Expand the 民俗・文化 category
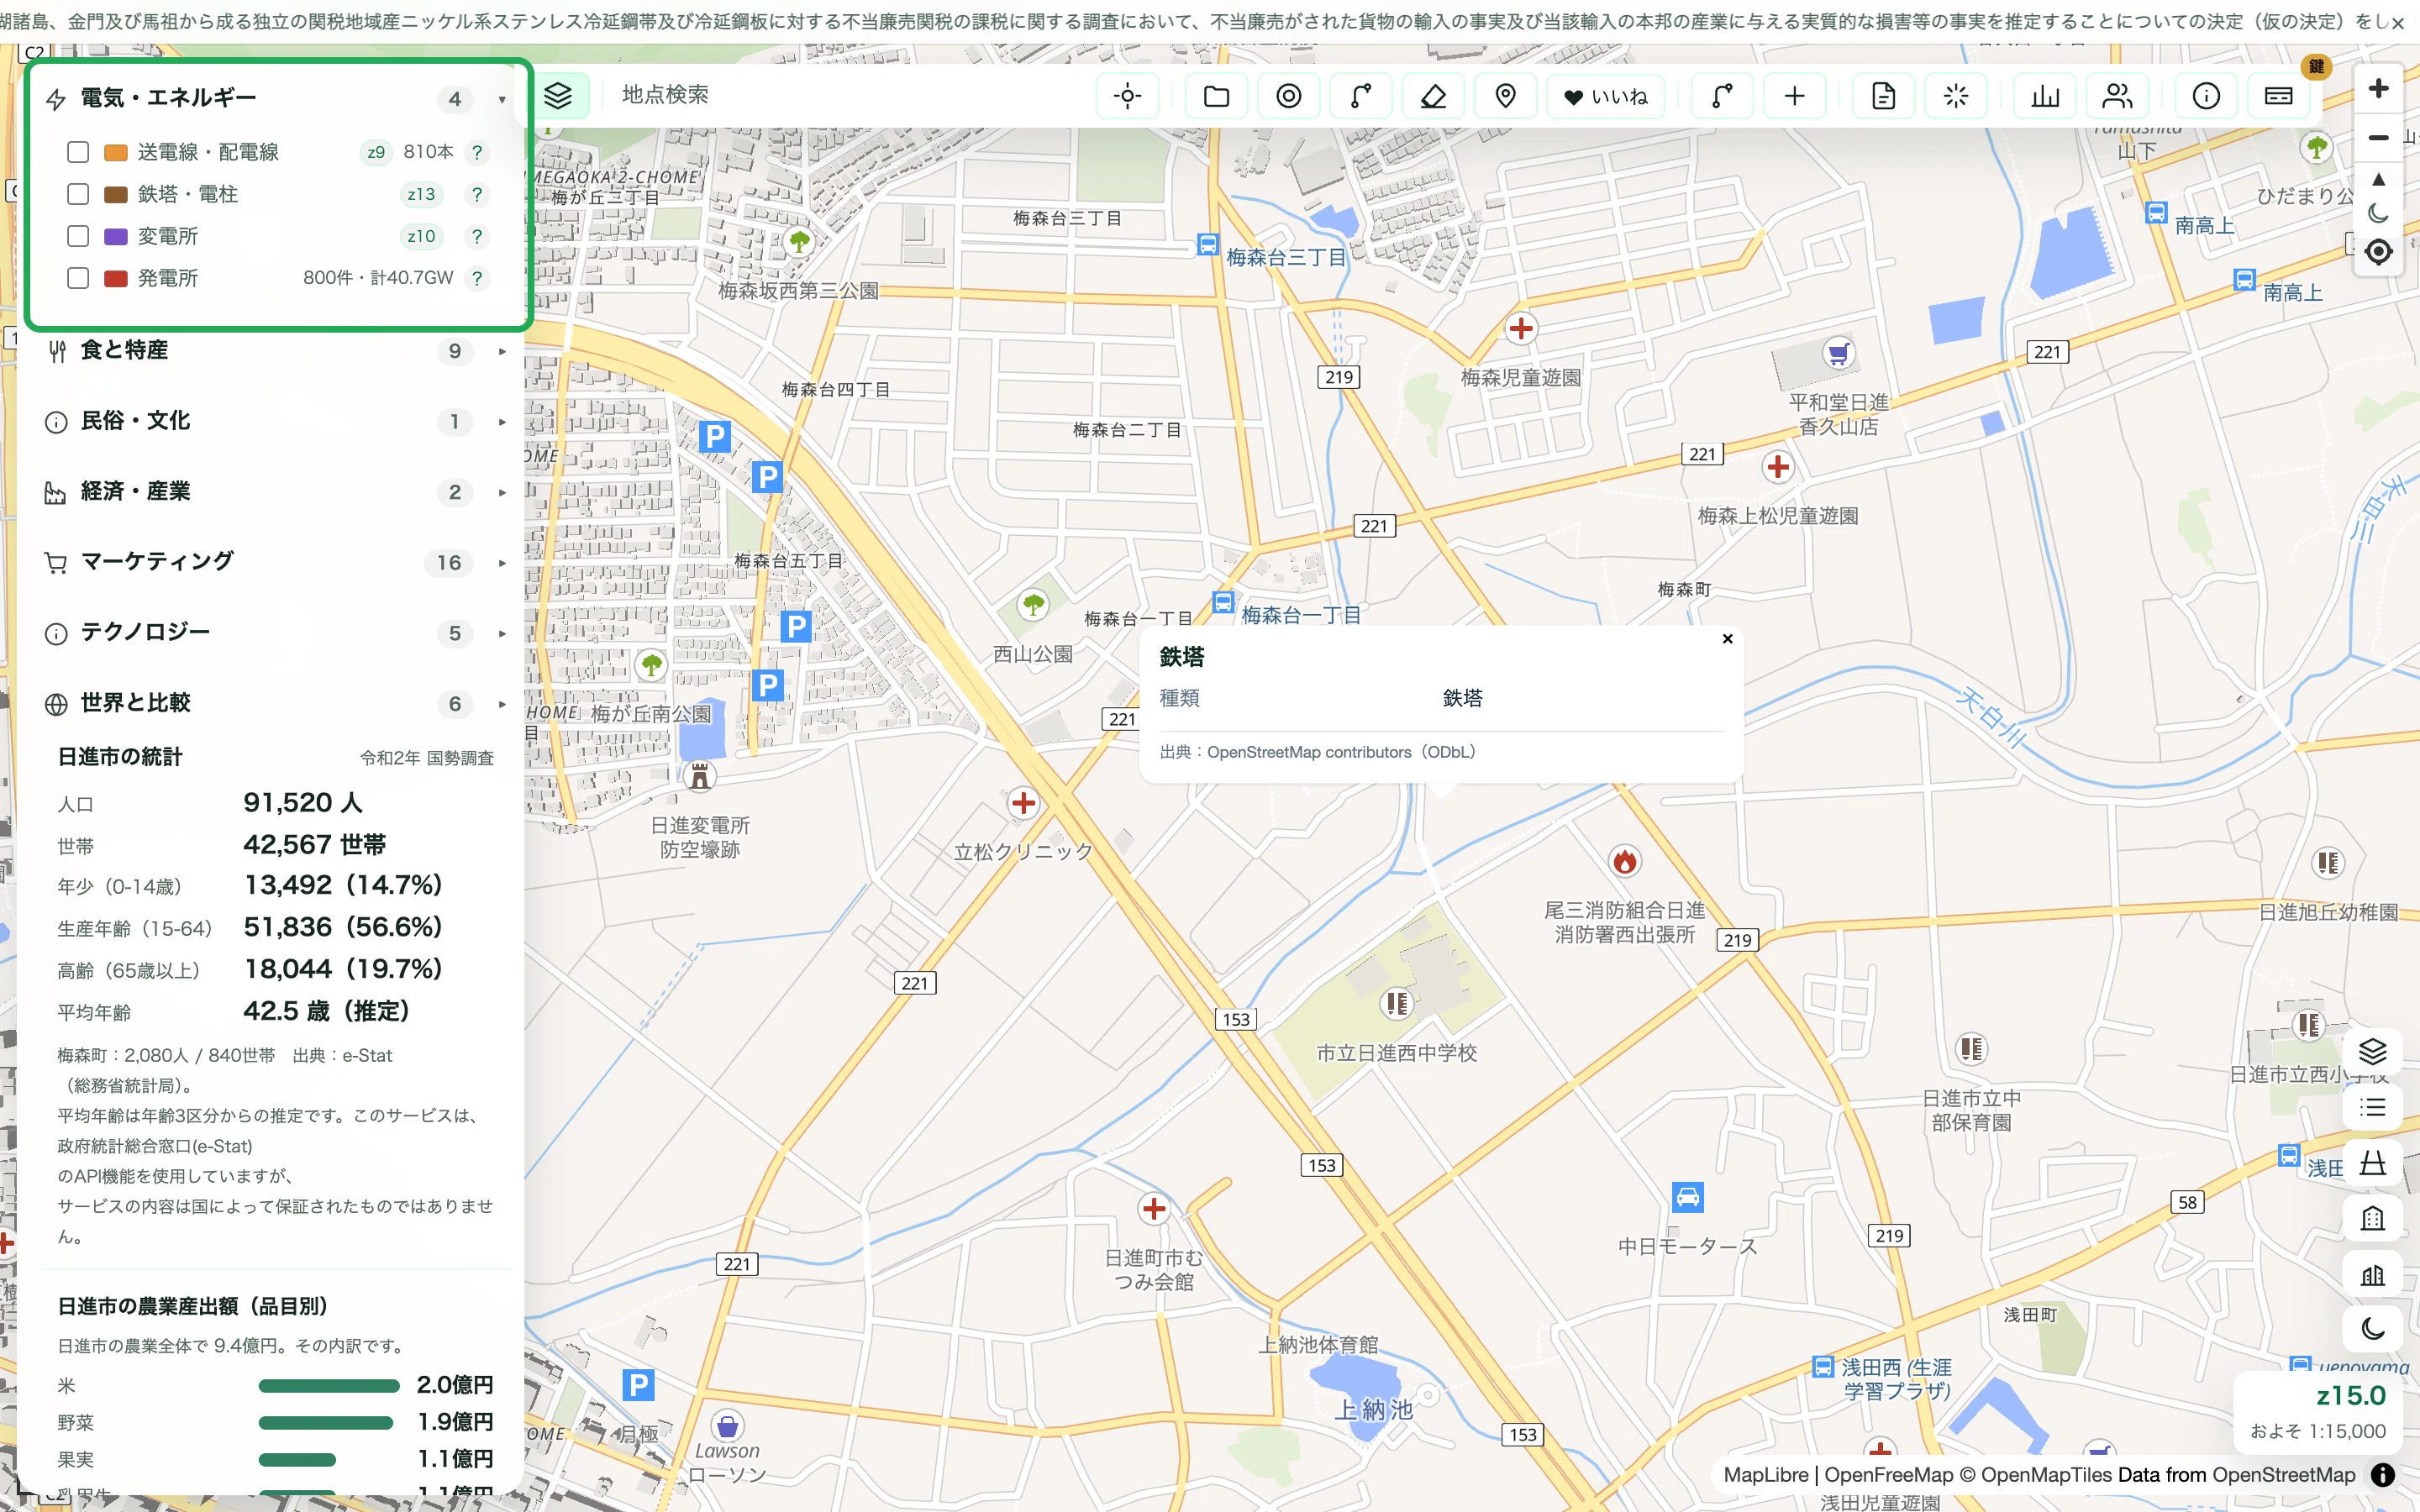The image size is (2420, 1512). 277,422
